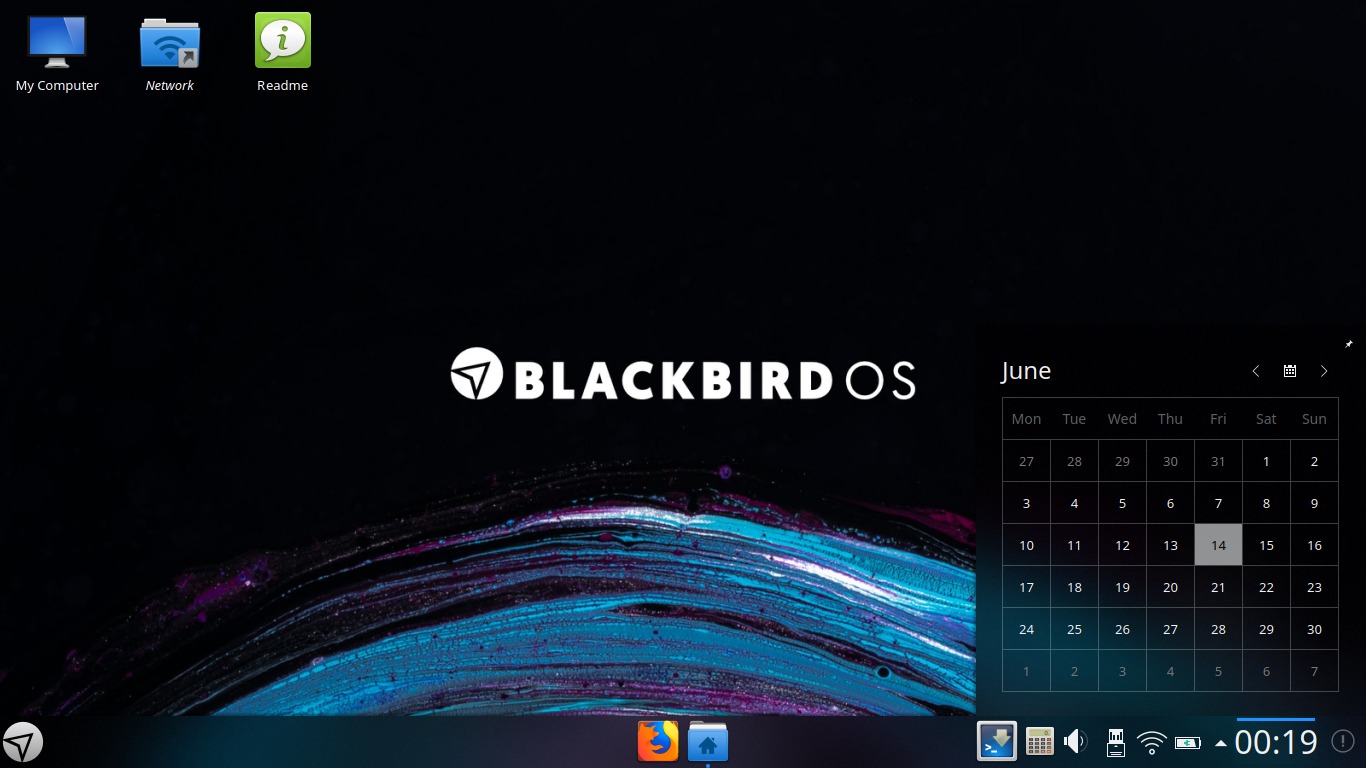Select day 13 in the calendar
This screenshot has width=1366, height=768.
click(1170, 545)
